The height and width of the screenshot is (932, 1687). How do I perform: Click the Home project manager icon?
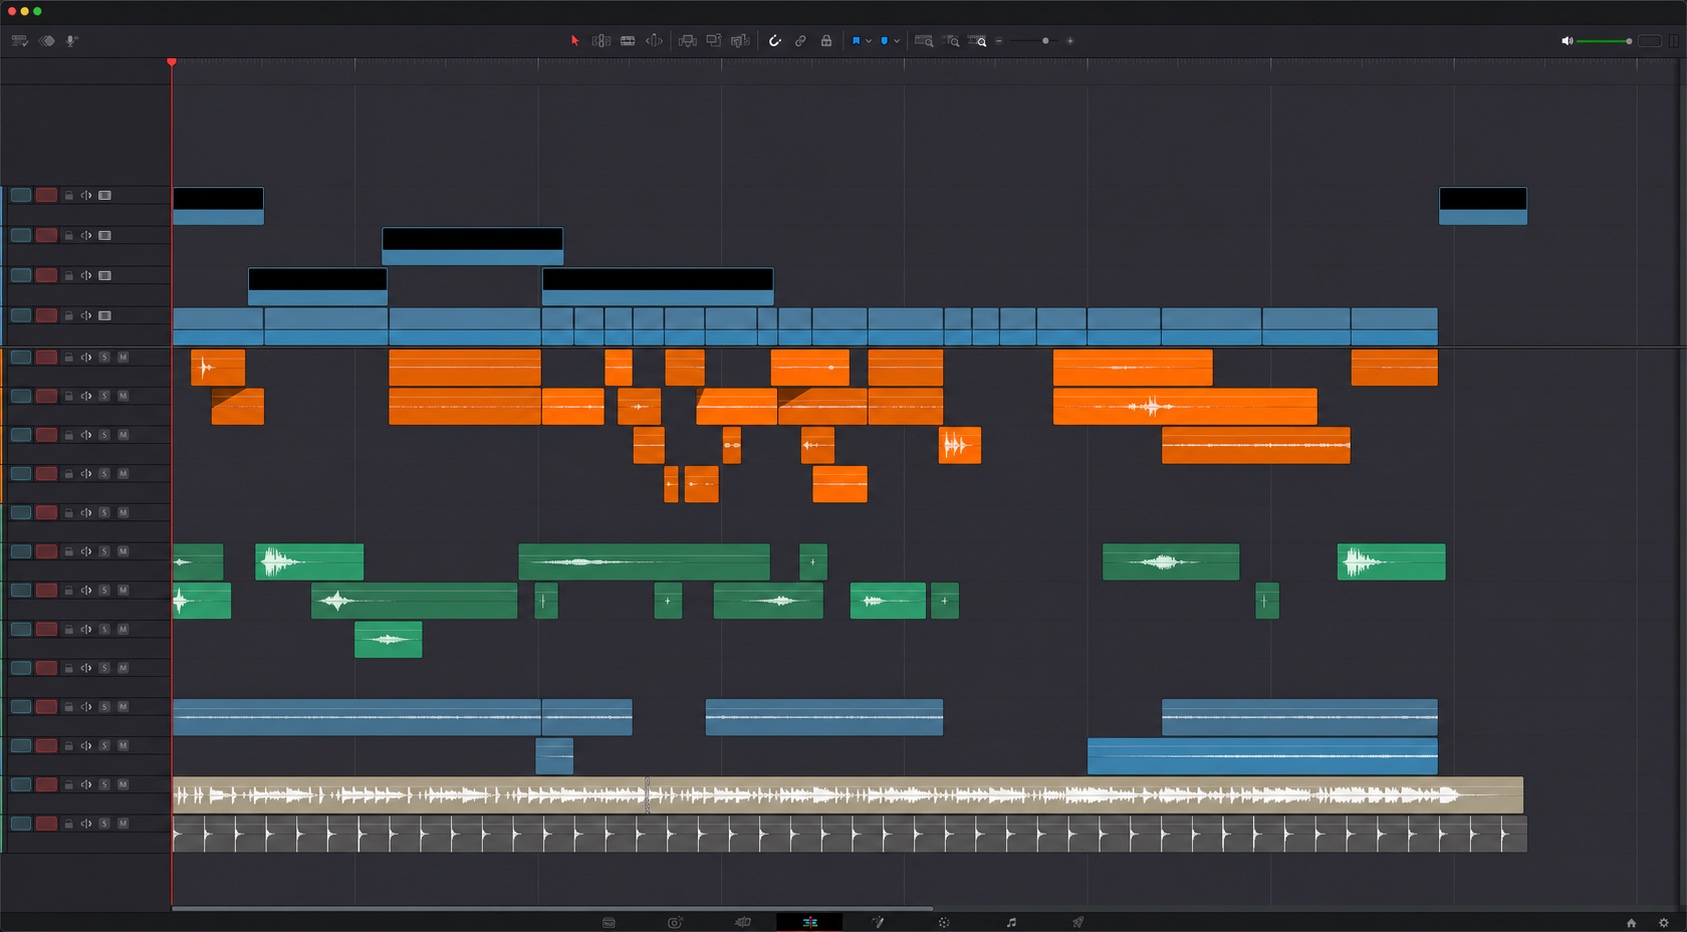tap(1631, 922)
